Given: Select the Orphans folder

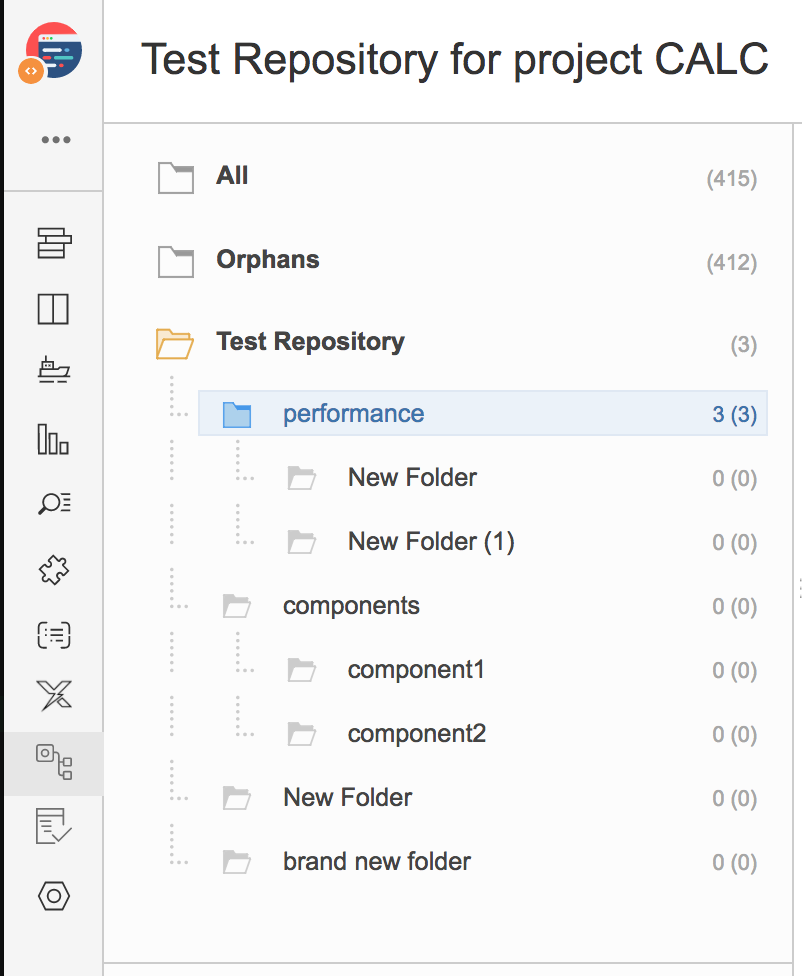Looking at the screenshot, I should (x=268, y=260).
